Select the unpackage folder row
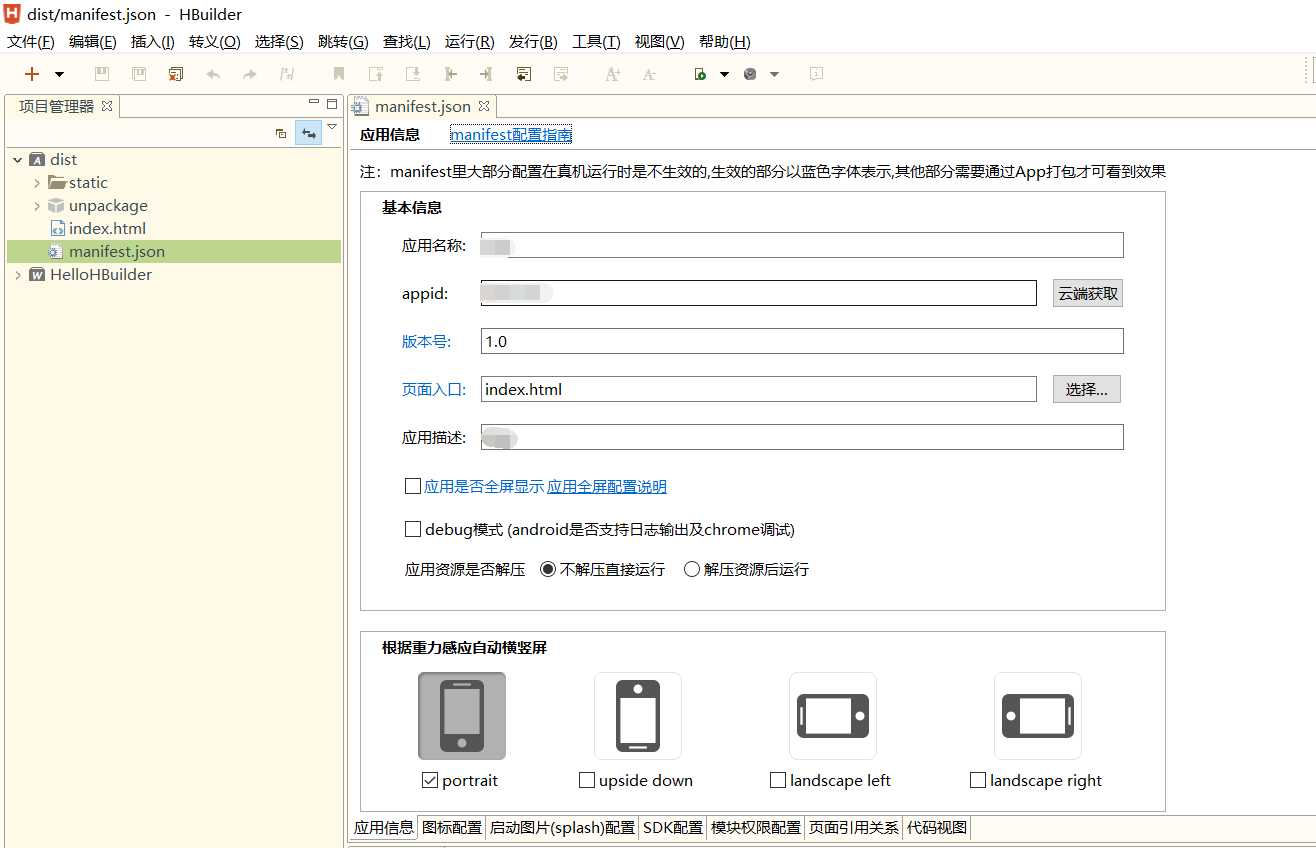 tap(174, 206)
